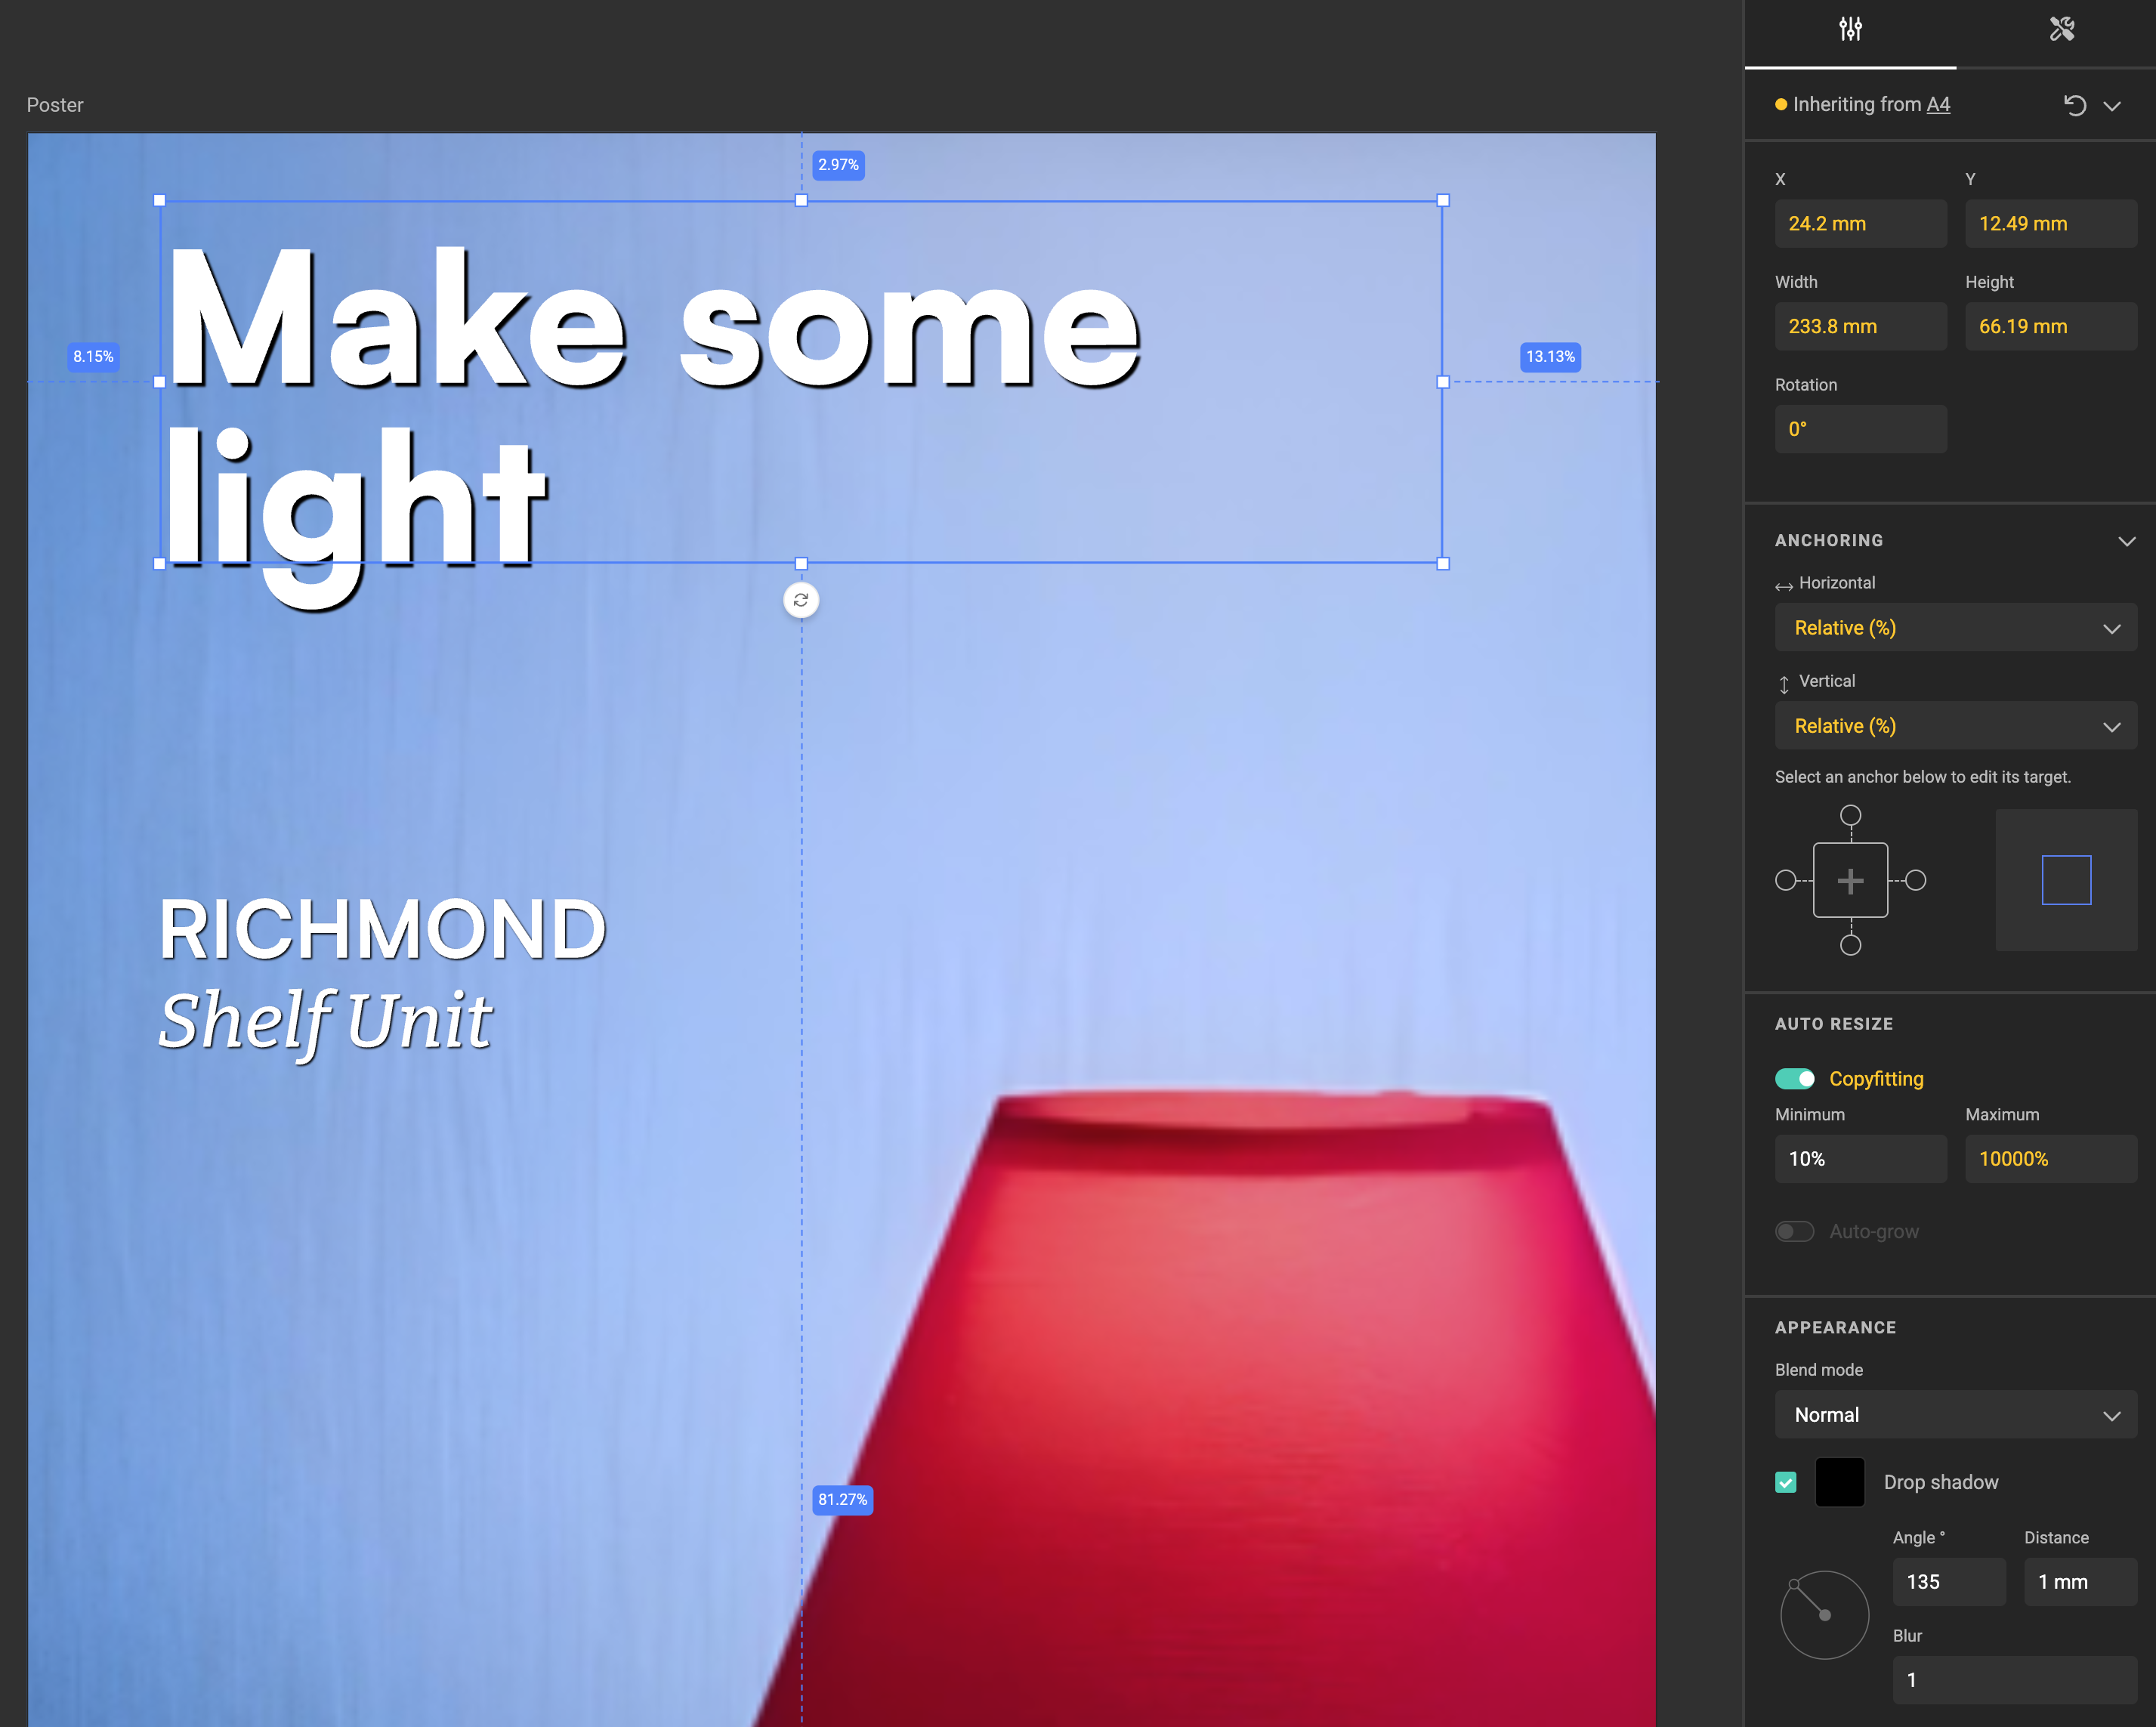Expand the Inheriting from A4 chevron

point(2112,105)
